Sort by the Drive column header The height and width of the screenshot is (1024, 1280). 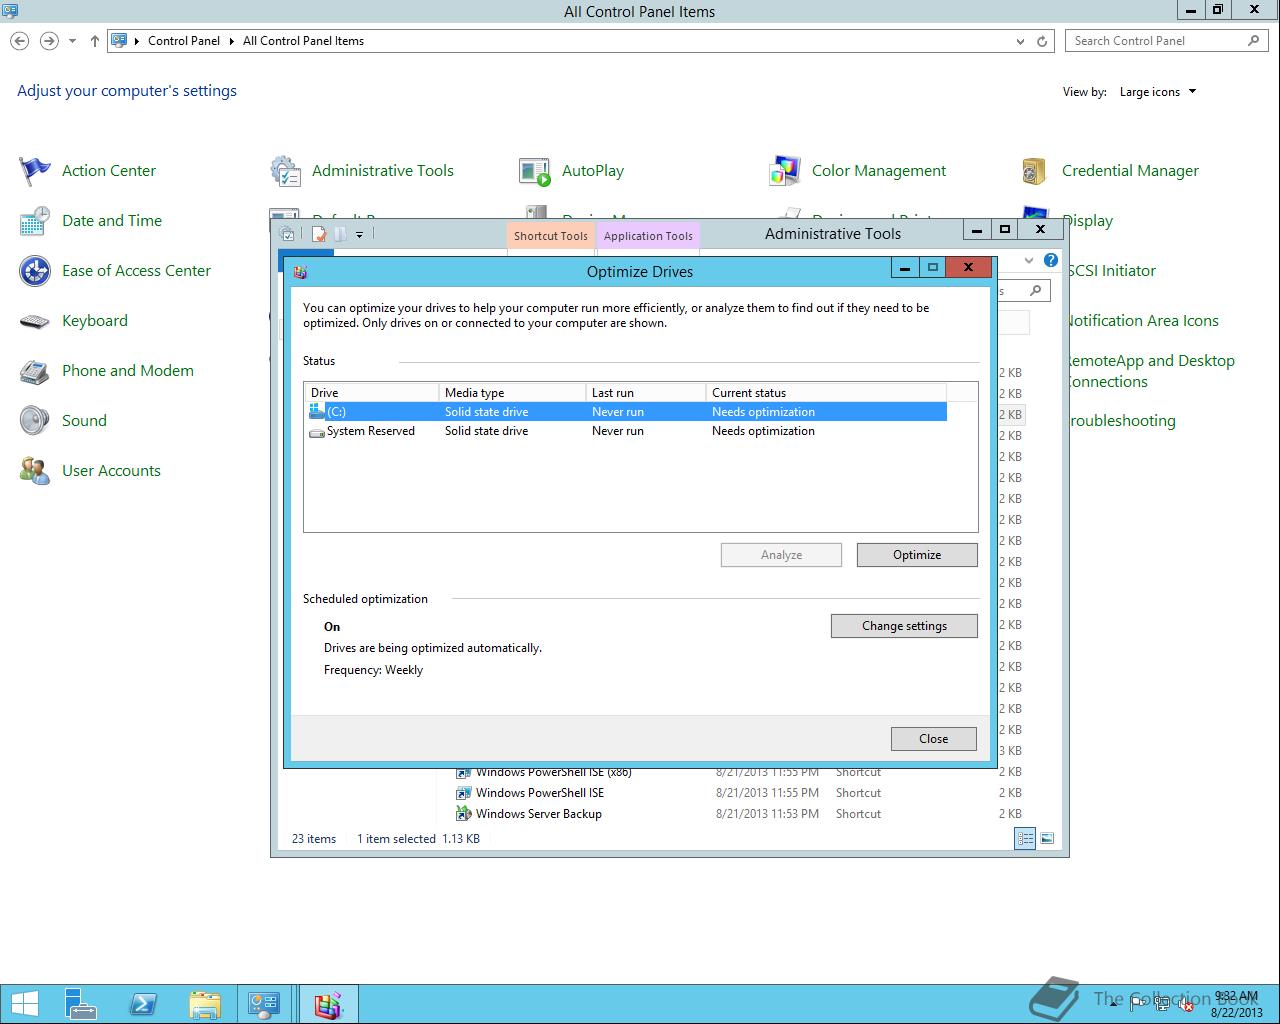coord(372,393)
